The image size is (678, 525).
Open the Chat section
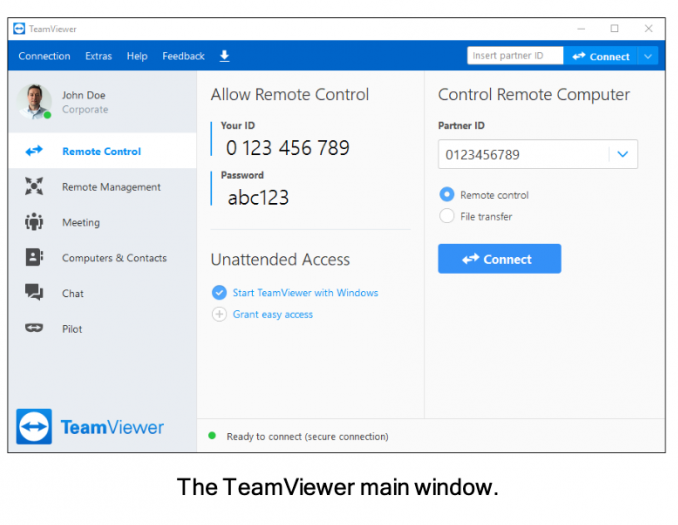(102, 293)
